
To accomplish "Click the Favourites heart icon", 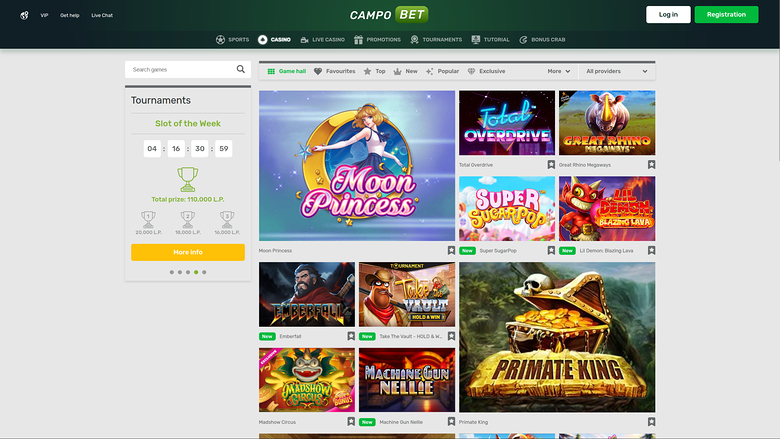I will pos(318,72).
